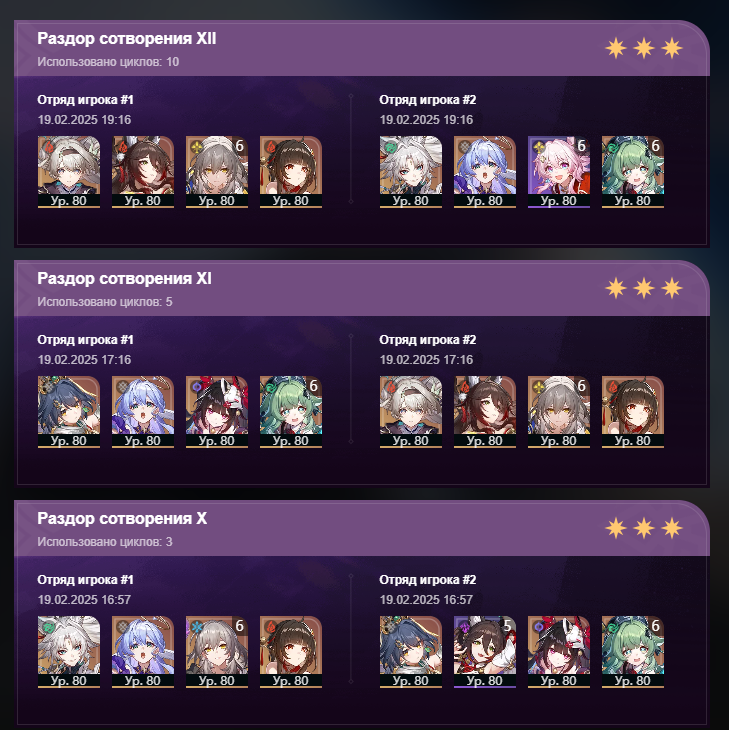Open eidolon-5 character portrait in stage X squad #2
The image size is (729, 730).
click(x=485, y=652)
